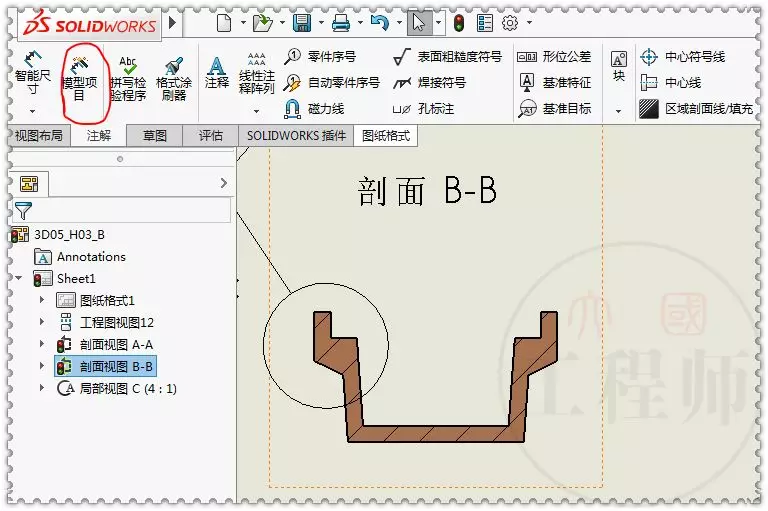Viewport: 768px width, 511px height.
Task: Select 剖面视图 B-B in the tree
Action: click(x=105, y=366)
